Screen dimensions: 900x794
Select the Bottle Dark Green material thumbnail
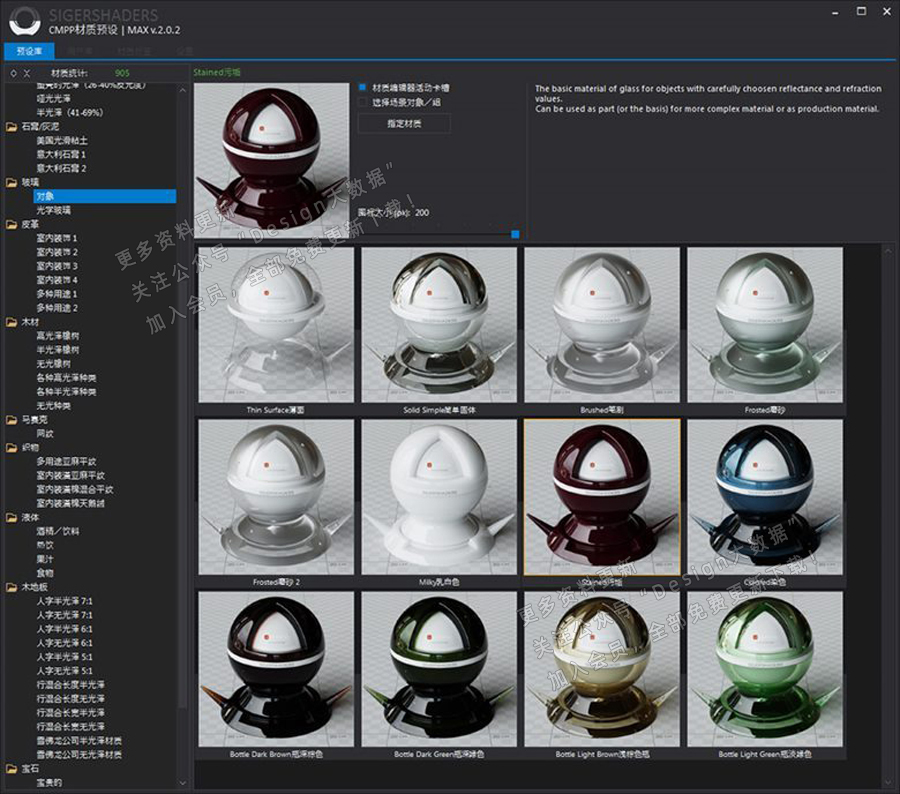tap(439, 668)
